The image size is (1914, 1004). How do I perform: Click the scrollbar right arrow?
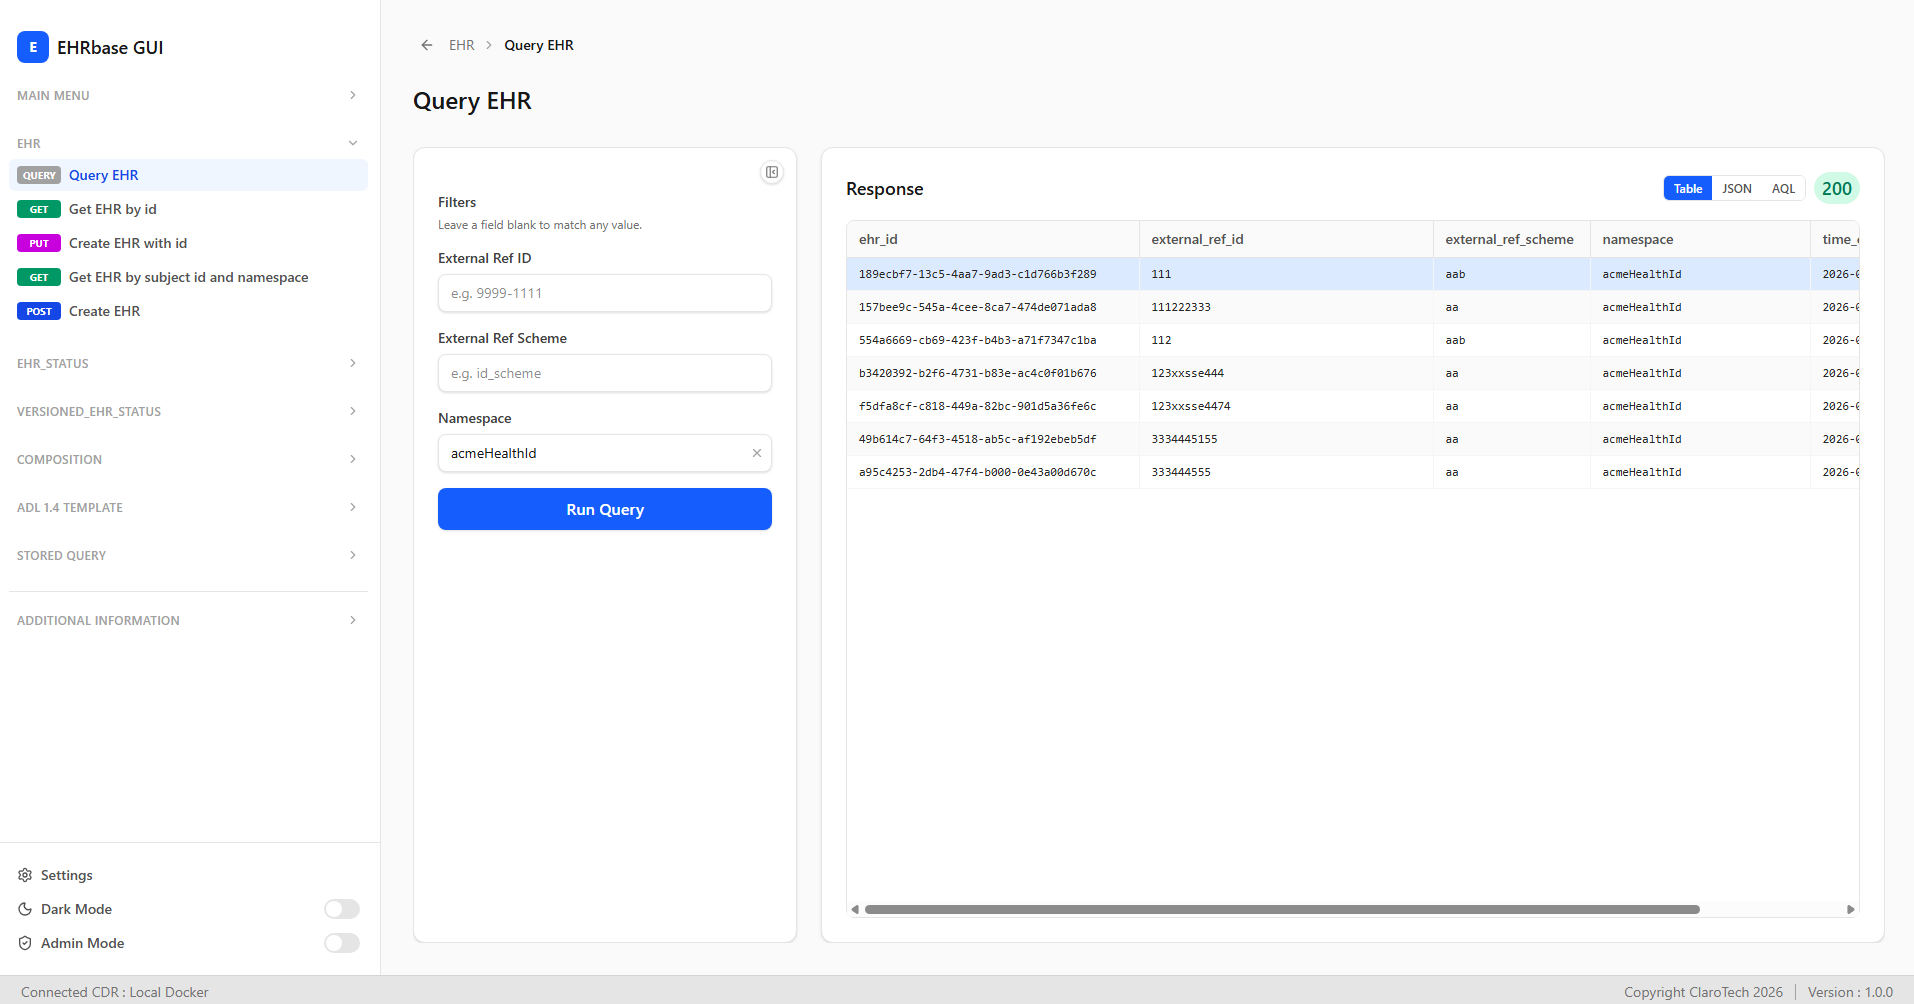click(x=1851, y=909)
